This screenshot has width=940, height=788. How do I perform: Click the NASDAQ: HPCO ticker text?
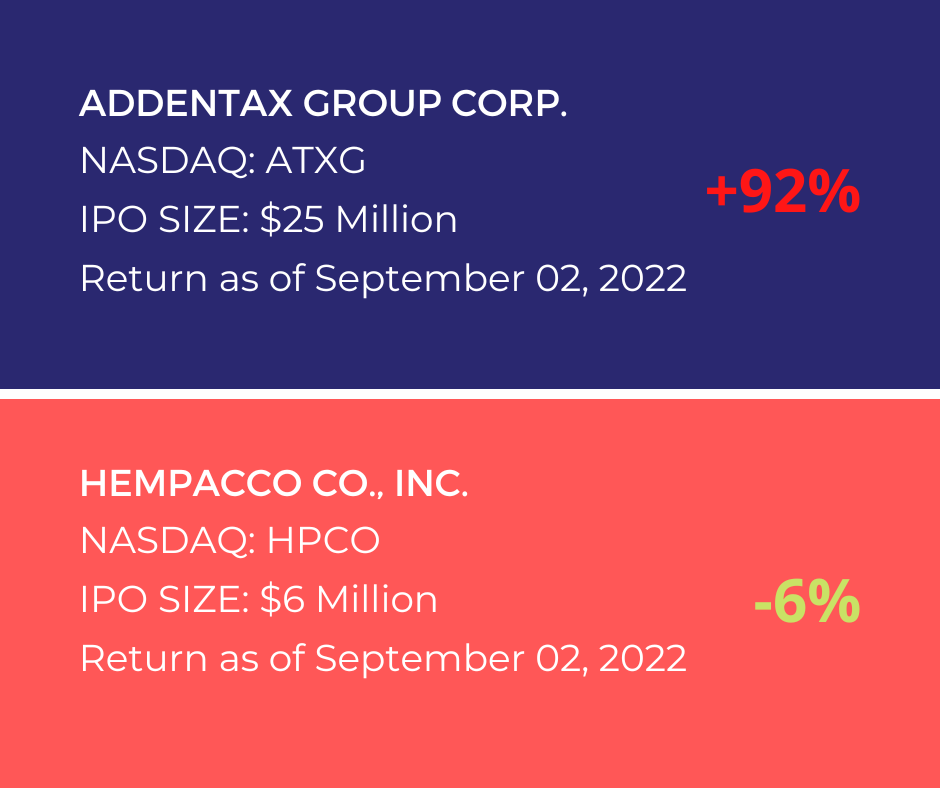point(230,540)
